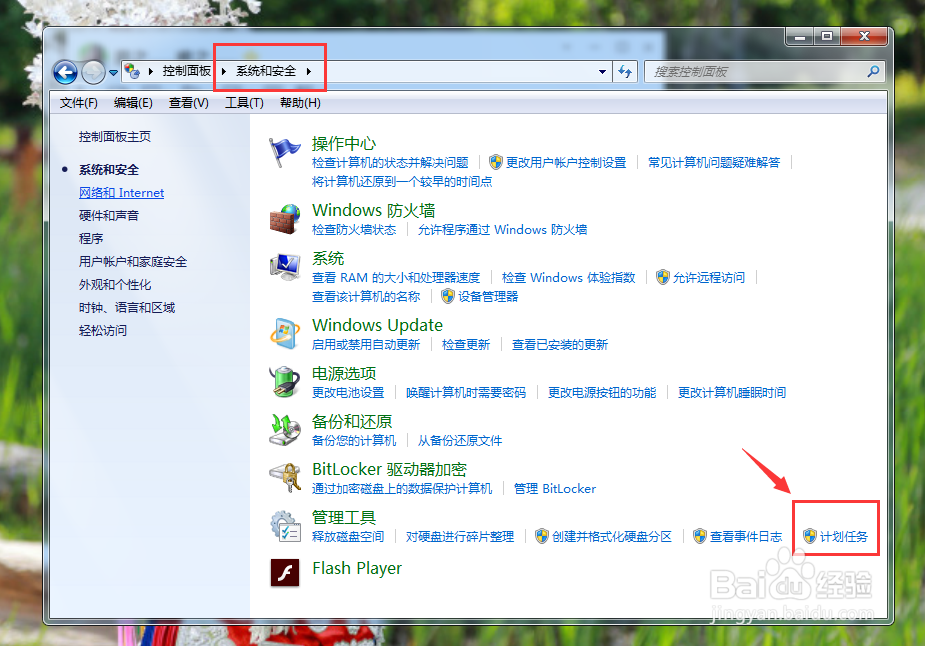Click 对硬盘进行碎片整理 link
The height and width of the screenshot is (646, 925).
pos(460,536)
